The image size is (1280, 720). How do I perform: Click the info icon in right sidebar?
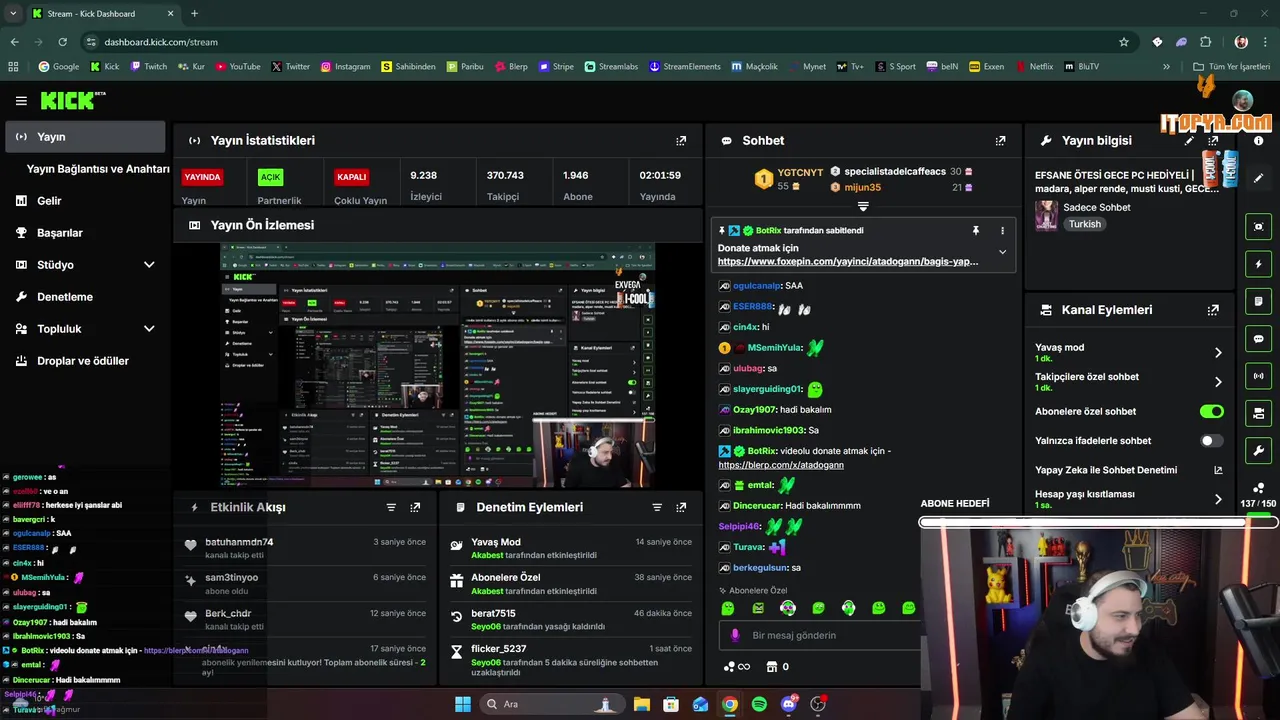point(1258,141)
